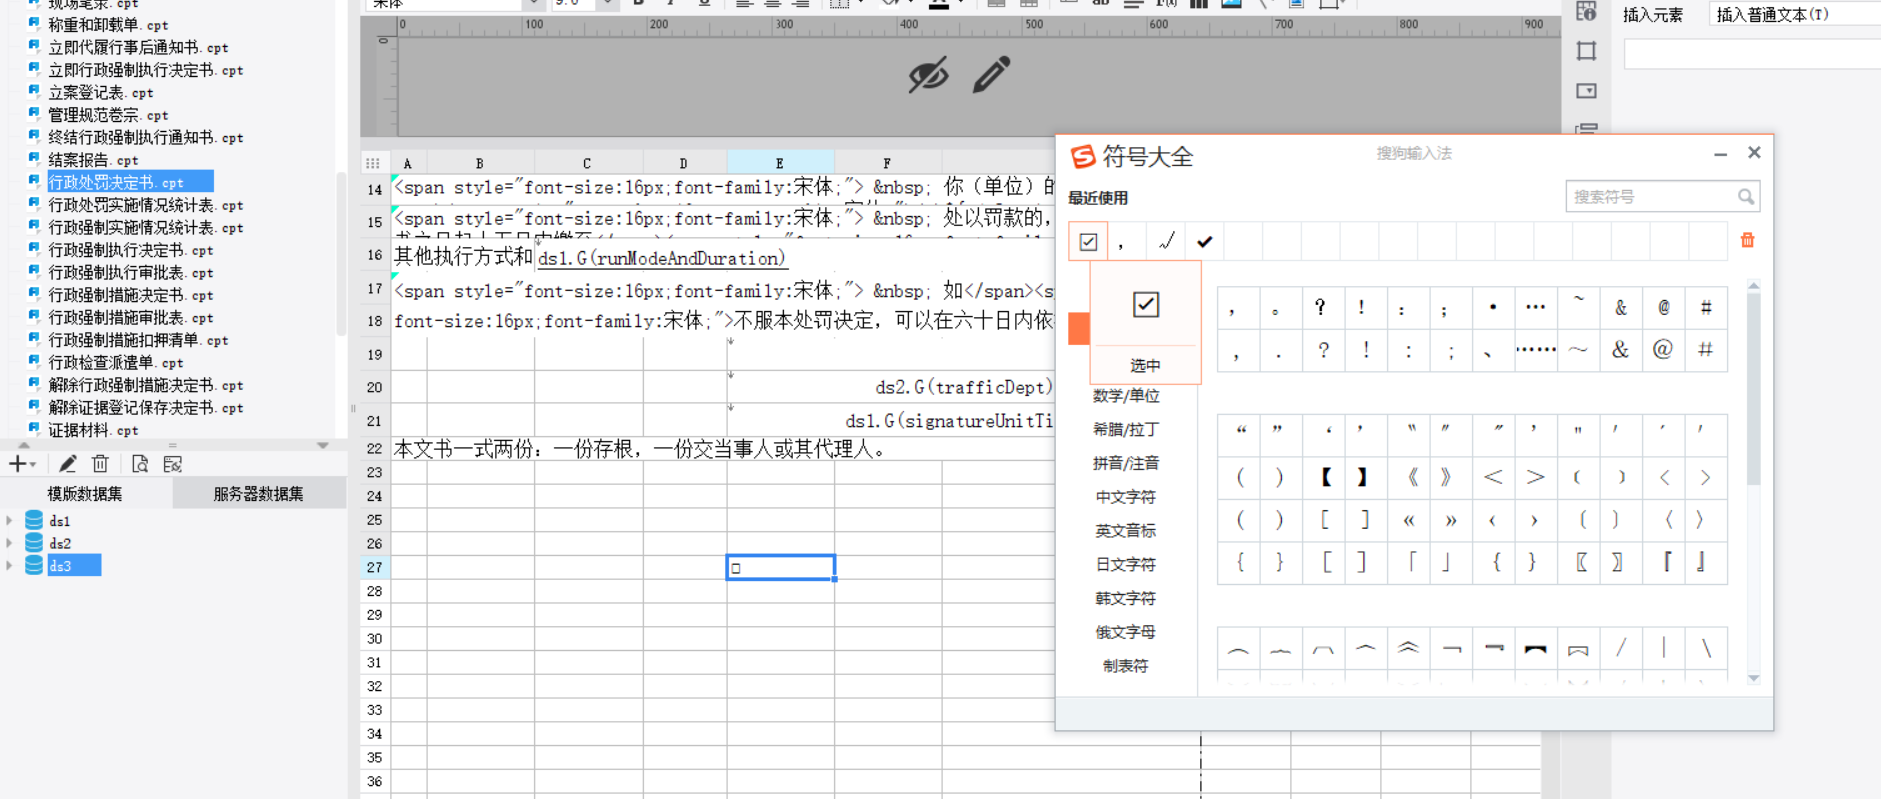Switch to the 模版数据集 tab
1881x799 pixels.
pyautogui.click(x=85, y=493)
